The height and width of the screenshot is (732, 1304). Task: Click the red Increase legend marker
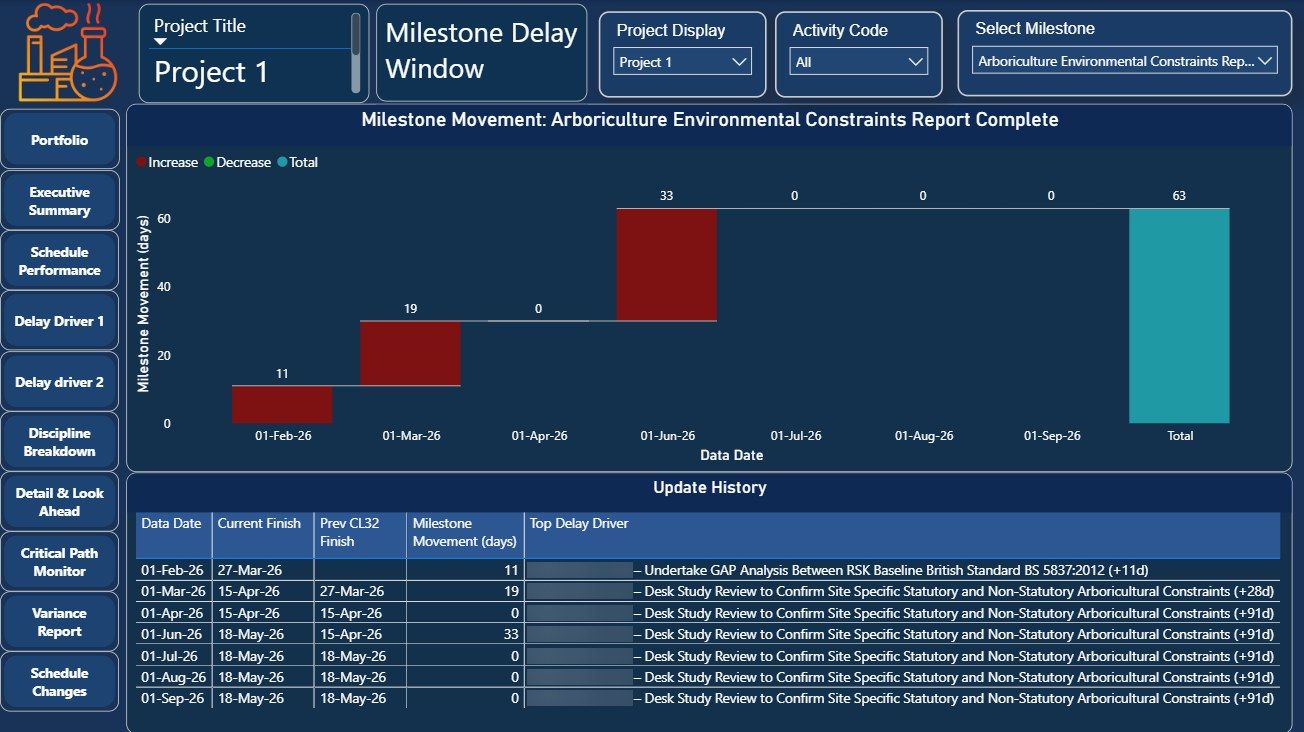pos(142,162)
